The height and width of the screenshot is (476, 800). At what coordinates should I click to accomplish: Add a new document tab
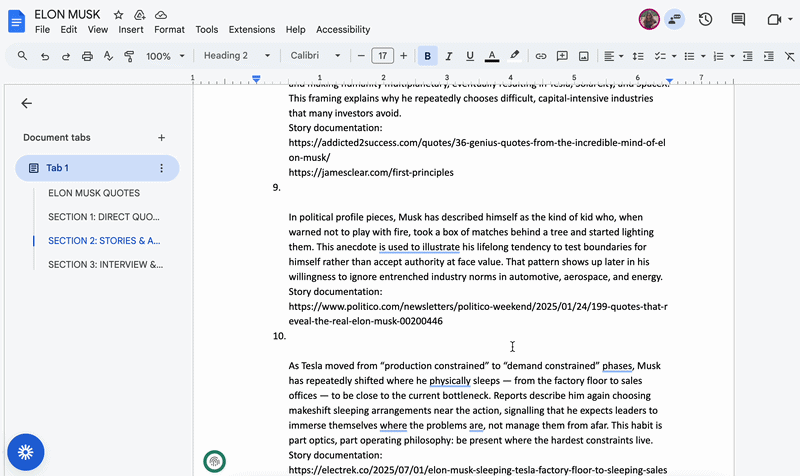point(161,138)
